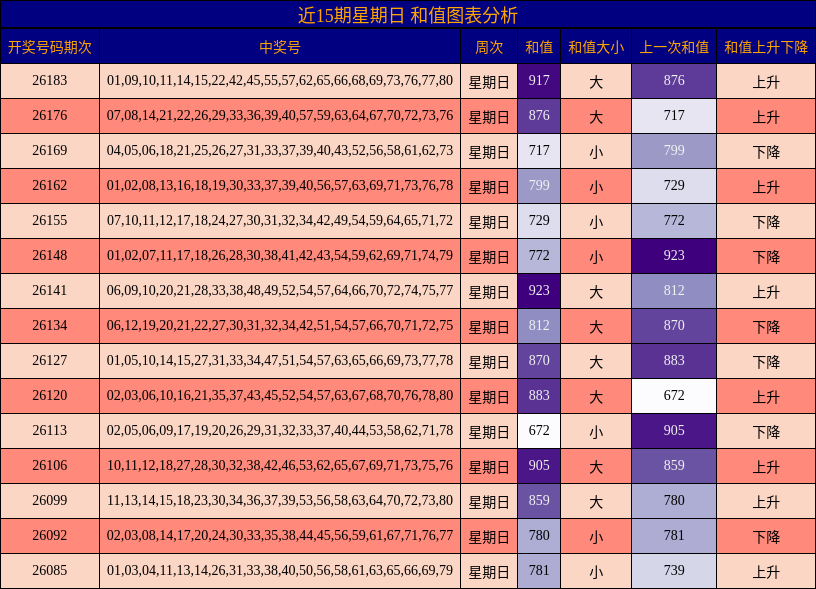Click 星期日 weekday cell in row 26155
This screenshot has width=816, height=589.
[489, 221]
